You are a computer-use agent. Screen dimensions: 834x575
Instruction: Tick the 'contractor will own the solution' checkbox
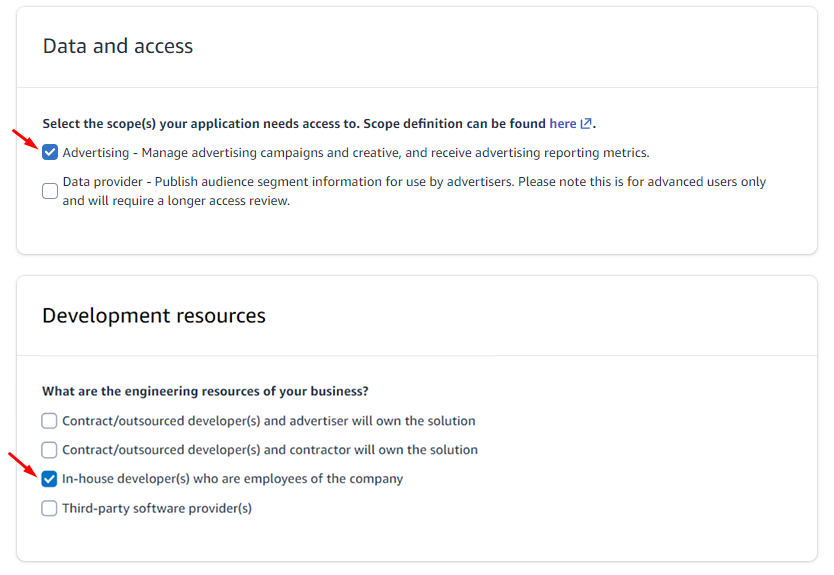coord(50,450)
